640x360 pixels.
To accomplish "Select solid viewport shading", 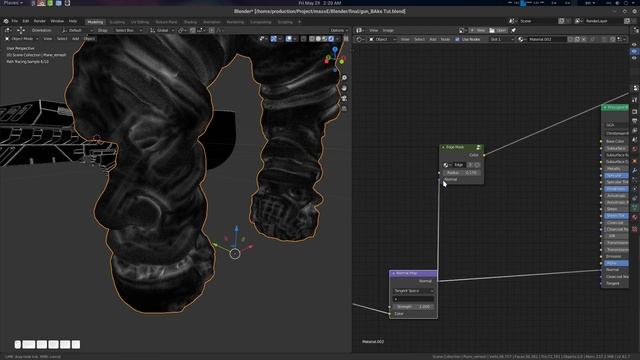I will pos(318,39).
